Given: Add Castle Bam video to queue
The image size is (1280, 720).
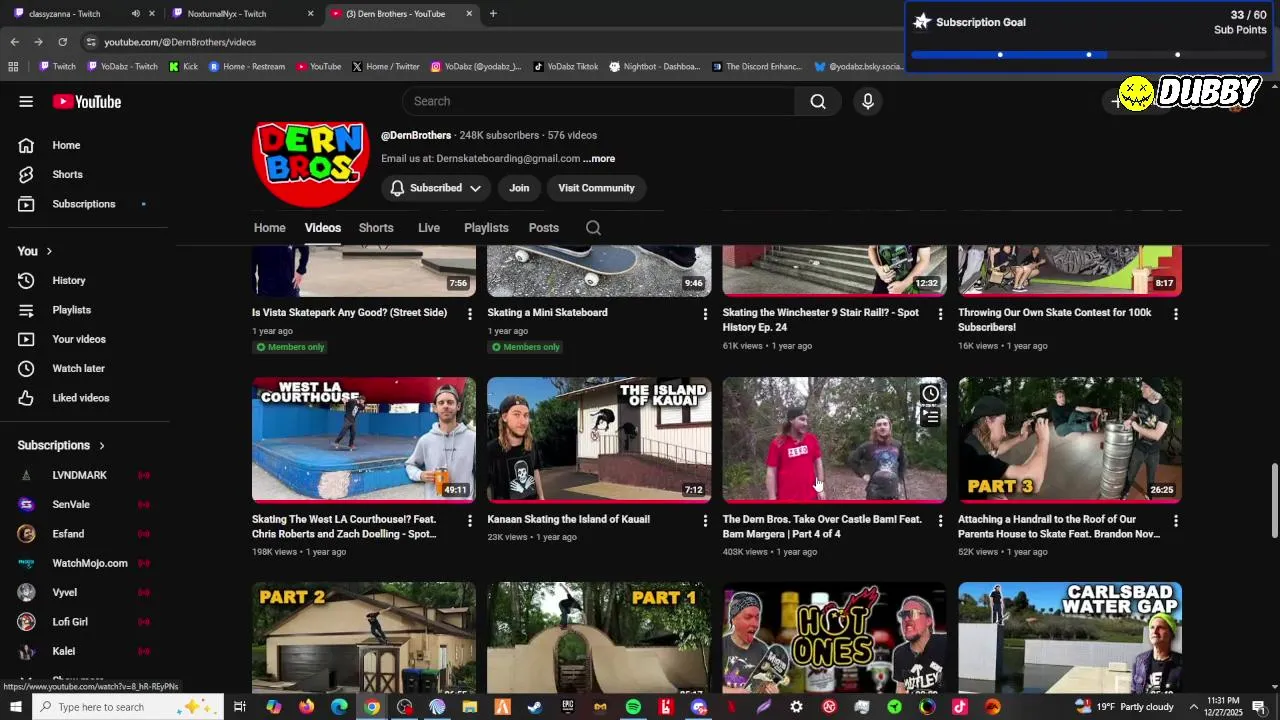Looking at the screenshot, I should pyautogui.click(x=931, y=417).
